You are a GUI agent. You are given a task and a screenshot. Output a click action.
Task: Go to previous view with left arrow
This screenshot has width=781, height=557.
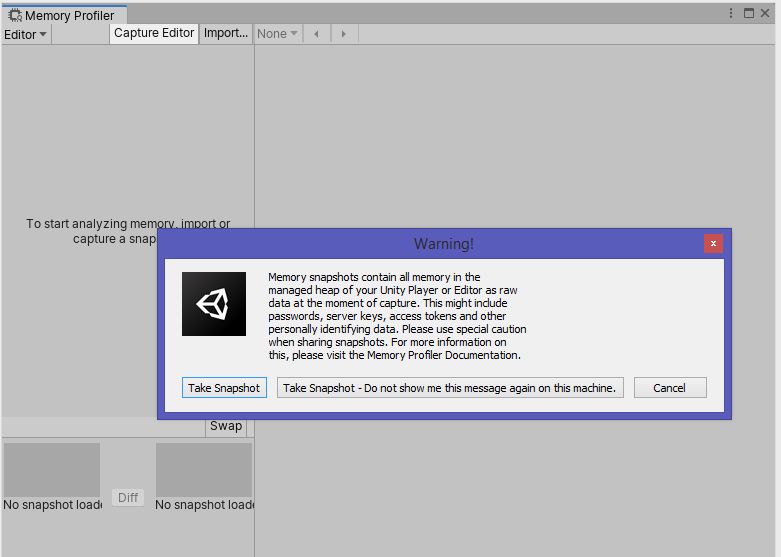click(317, 33)
